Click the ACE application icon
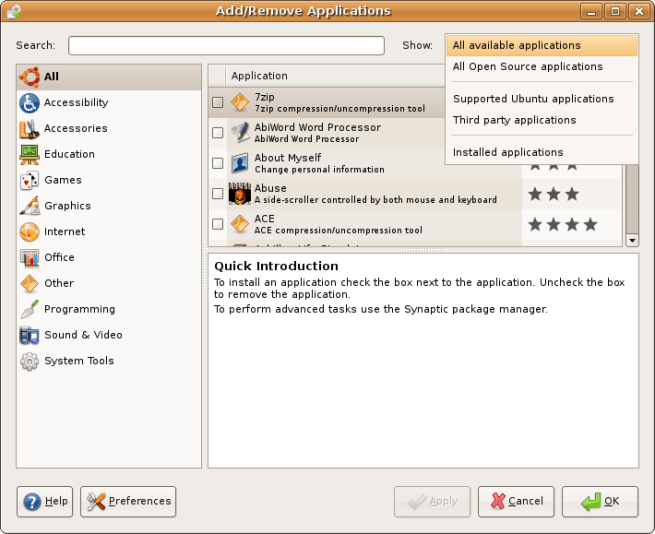The width and height of the screenshot is (655, 534). (240, 224)
